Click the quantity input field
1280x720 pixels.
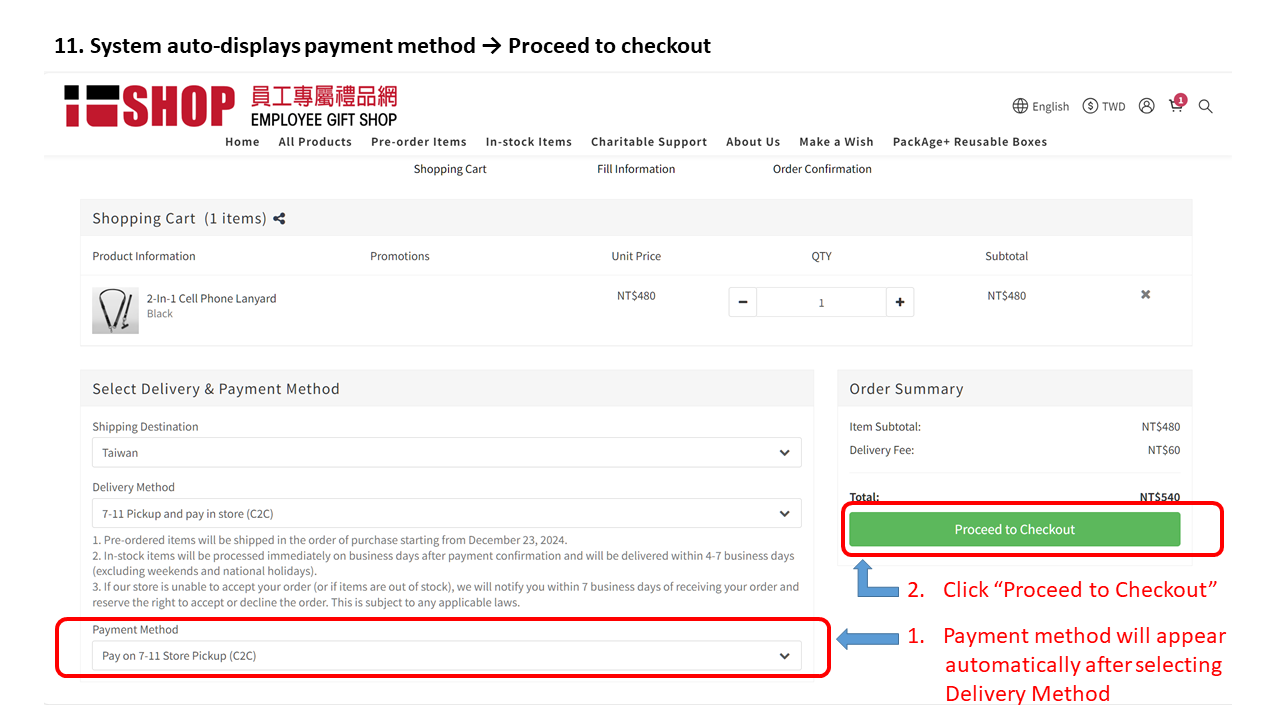[x=821, y=302]
